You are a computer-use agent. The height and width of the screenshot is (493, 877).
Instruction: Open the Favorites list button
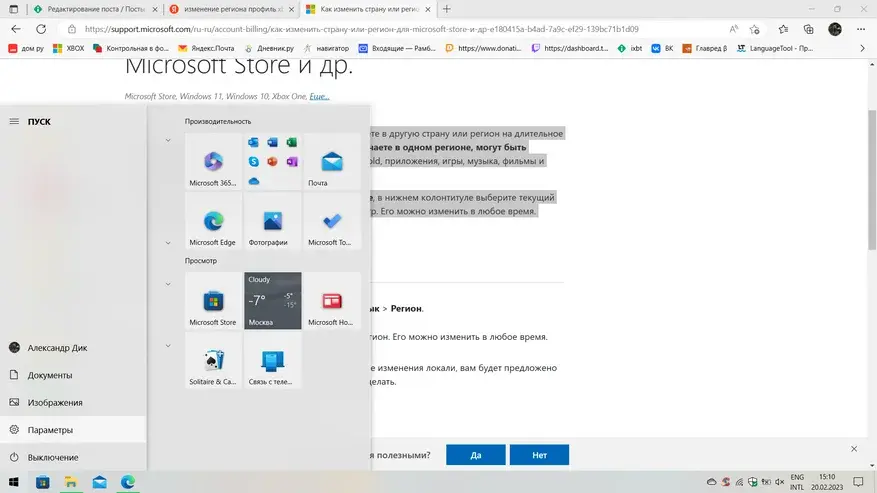coord(783,29)
